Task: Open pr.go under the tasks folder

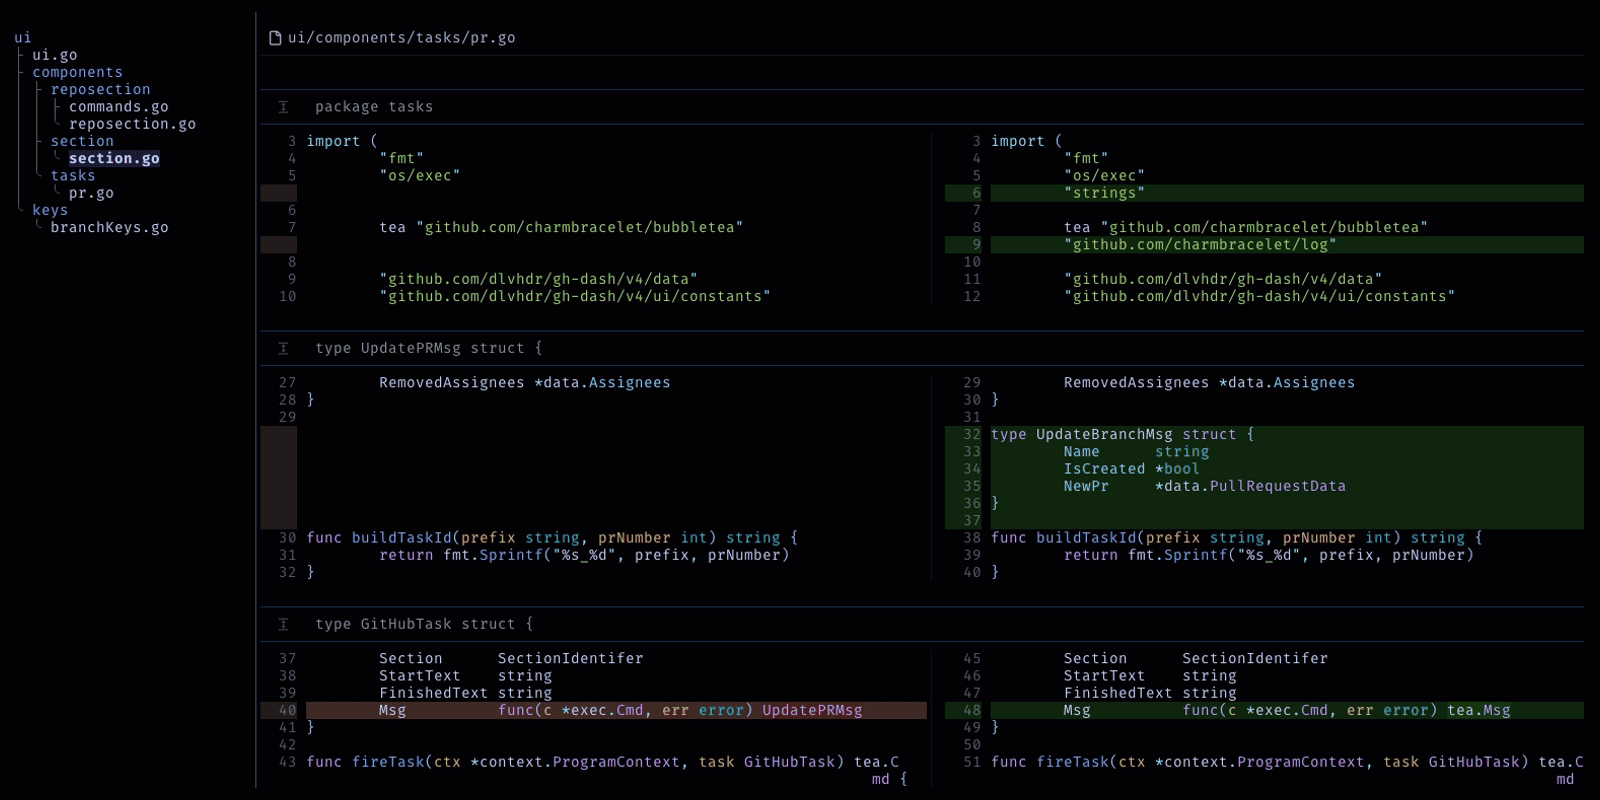Action: [x=91, y=193]
